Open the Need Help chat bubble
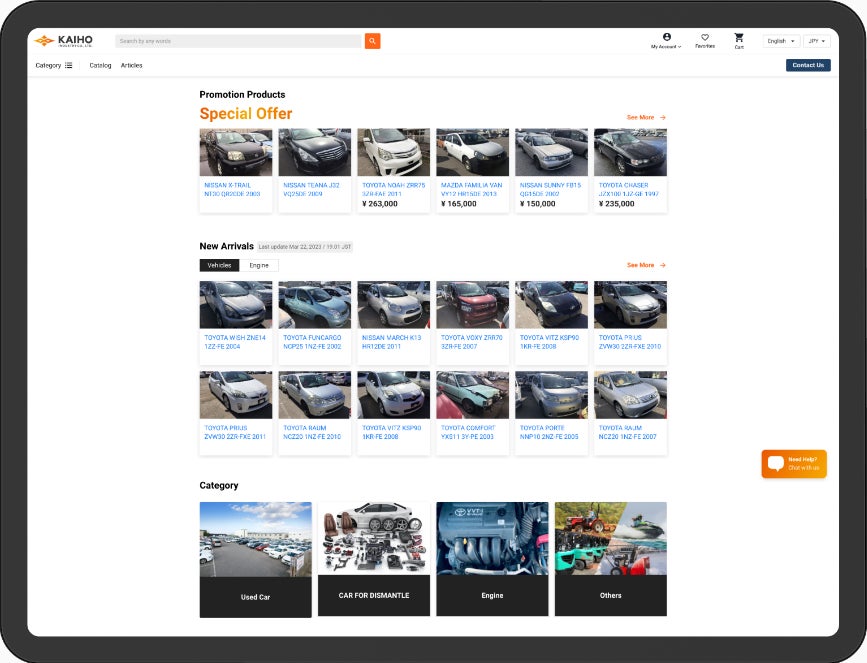This screenshot has width=867, height=663. tap(794, 463)
